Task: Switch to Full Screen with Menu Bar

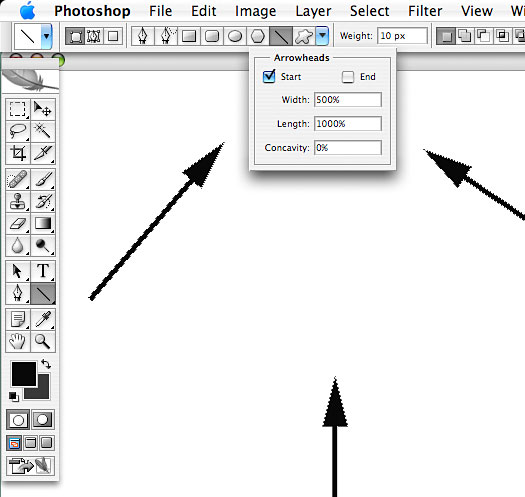Action: coord(30,443)
